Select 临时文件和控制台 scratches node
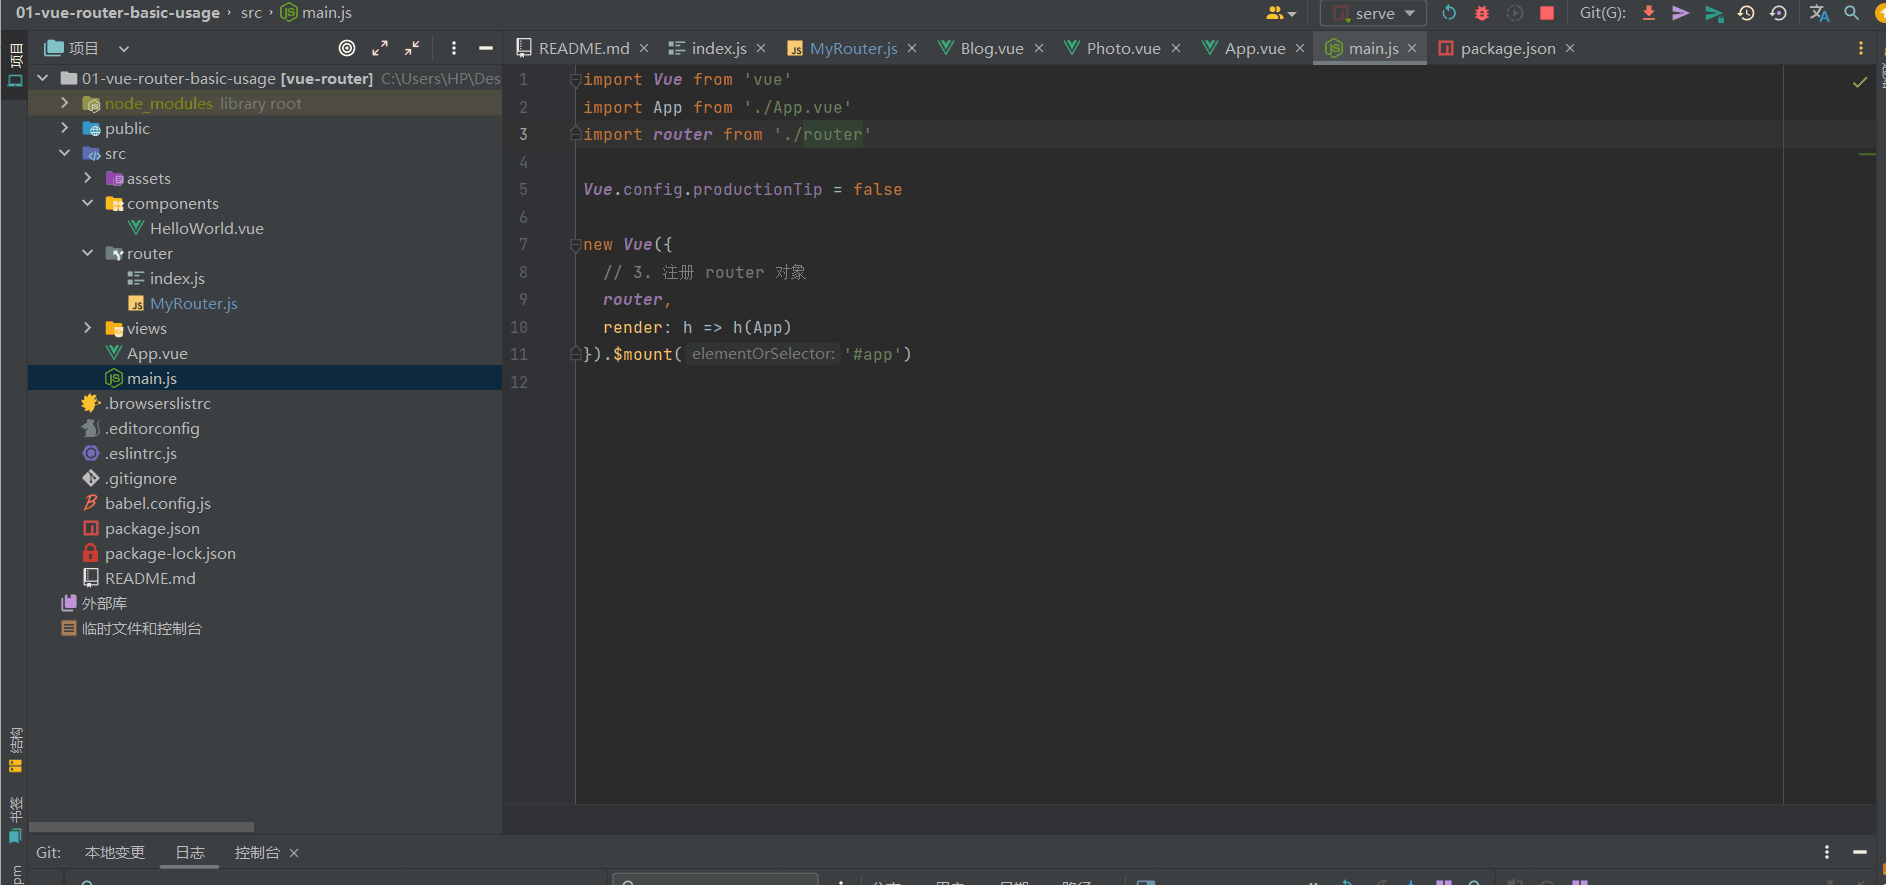The width and height of the screenshot is (1886, 885). pyautogui.click(x=141, y=628)
